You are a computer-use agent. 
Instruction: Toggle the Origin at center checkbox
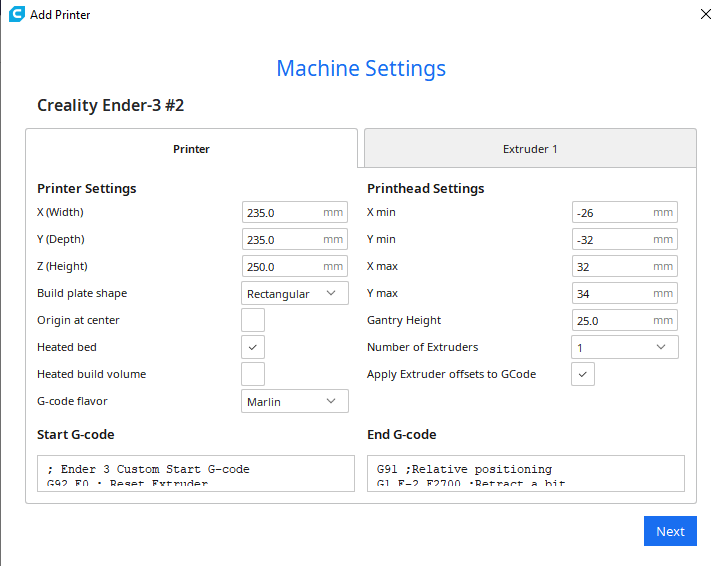[x=253, y=320]
